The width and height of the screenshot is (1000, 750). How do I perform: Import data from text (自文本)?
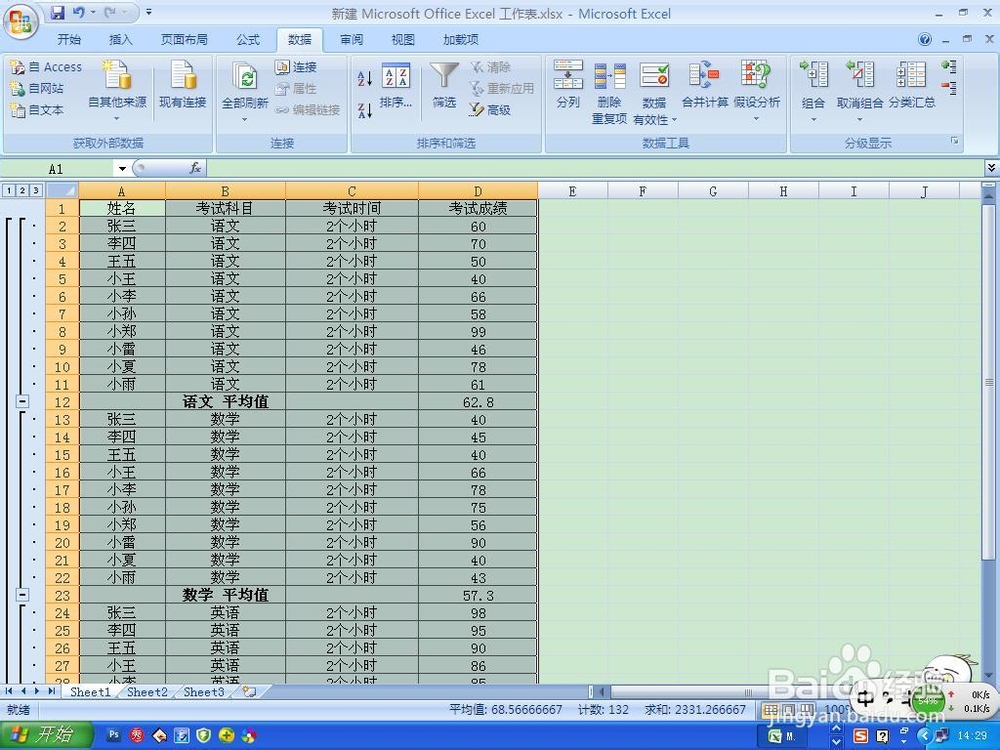(37, 110)
